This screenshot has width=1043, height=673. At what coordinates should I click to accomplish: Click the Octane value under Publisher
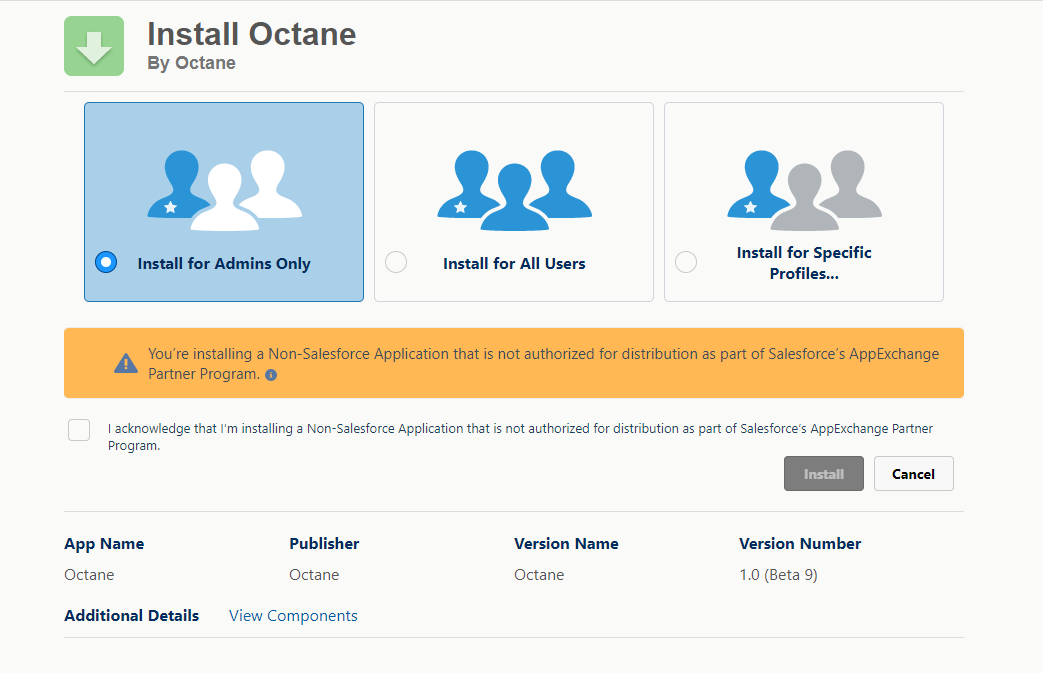314,575
